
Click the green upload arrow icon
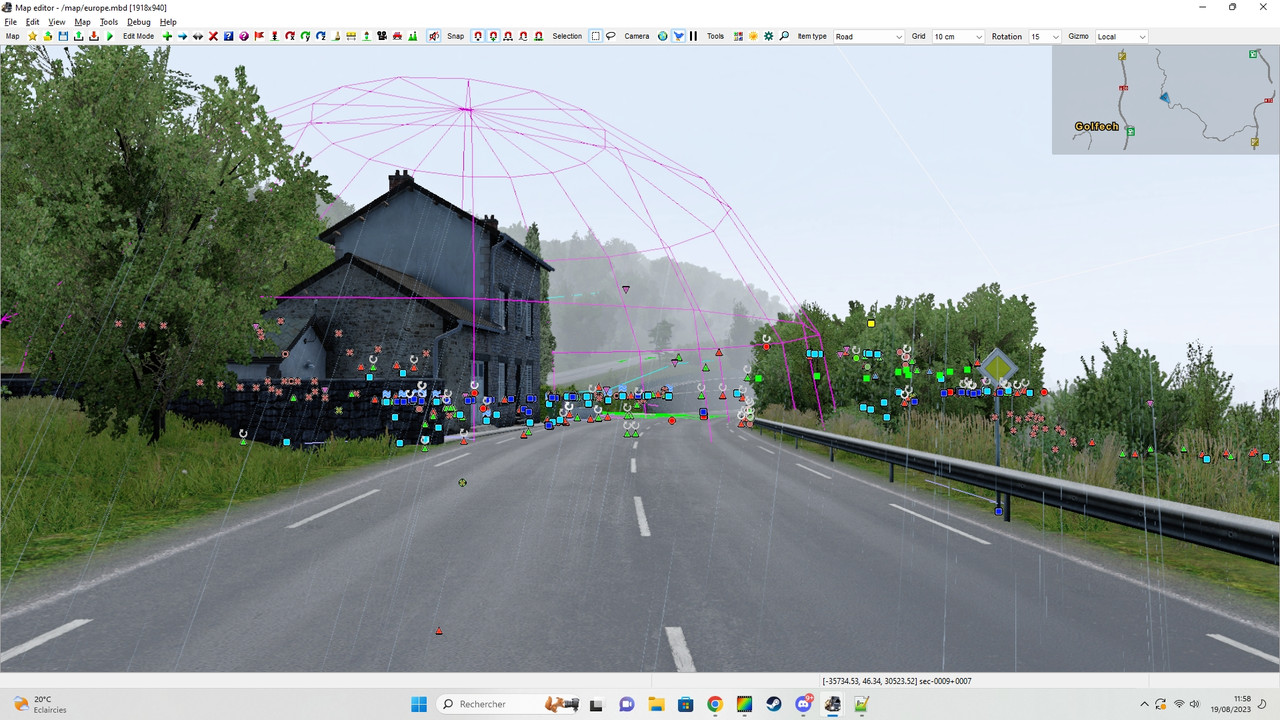tap(78, 36)
